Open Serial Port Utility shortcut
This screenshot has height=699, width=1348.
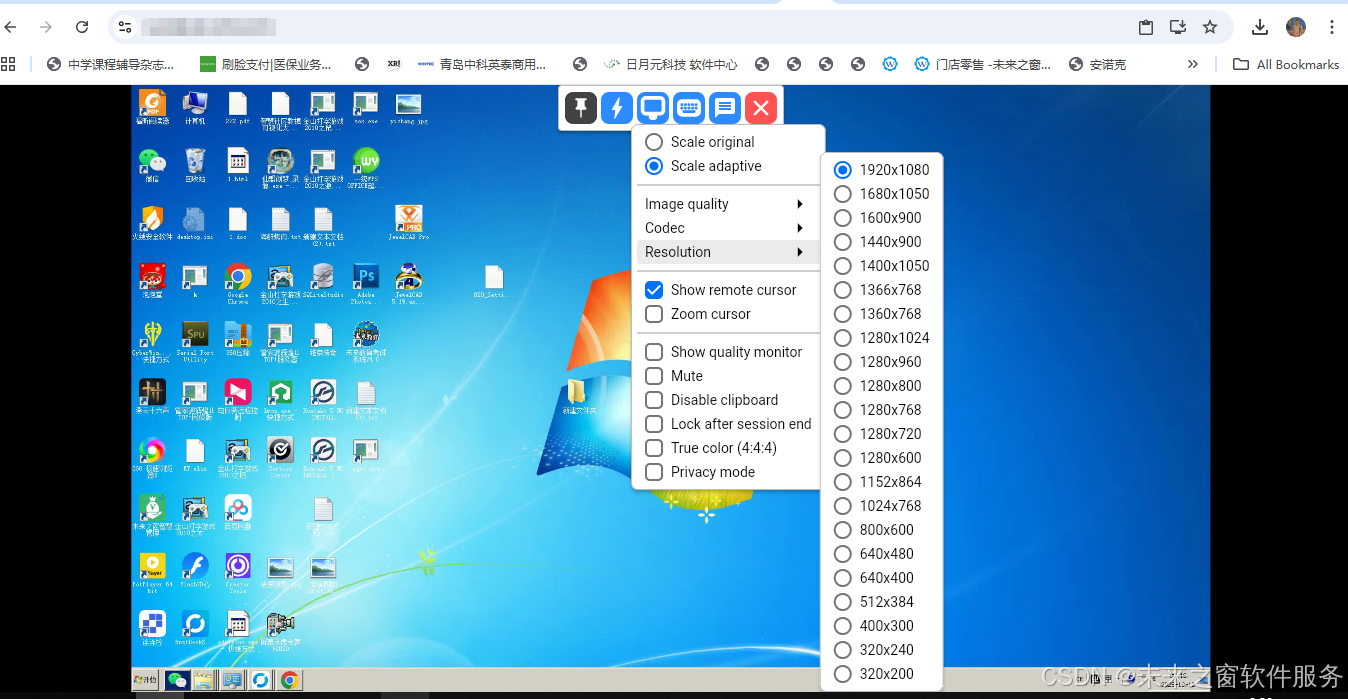[195, 343]
